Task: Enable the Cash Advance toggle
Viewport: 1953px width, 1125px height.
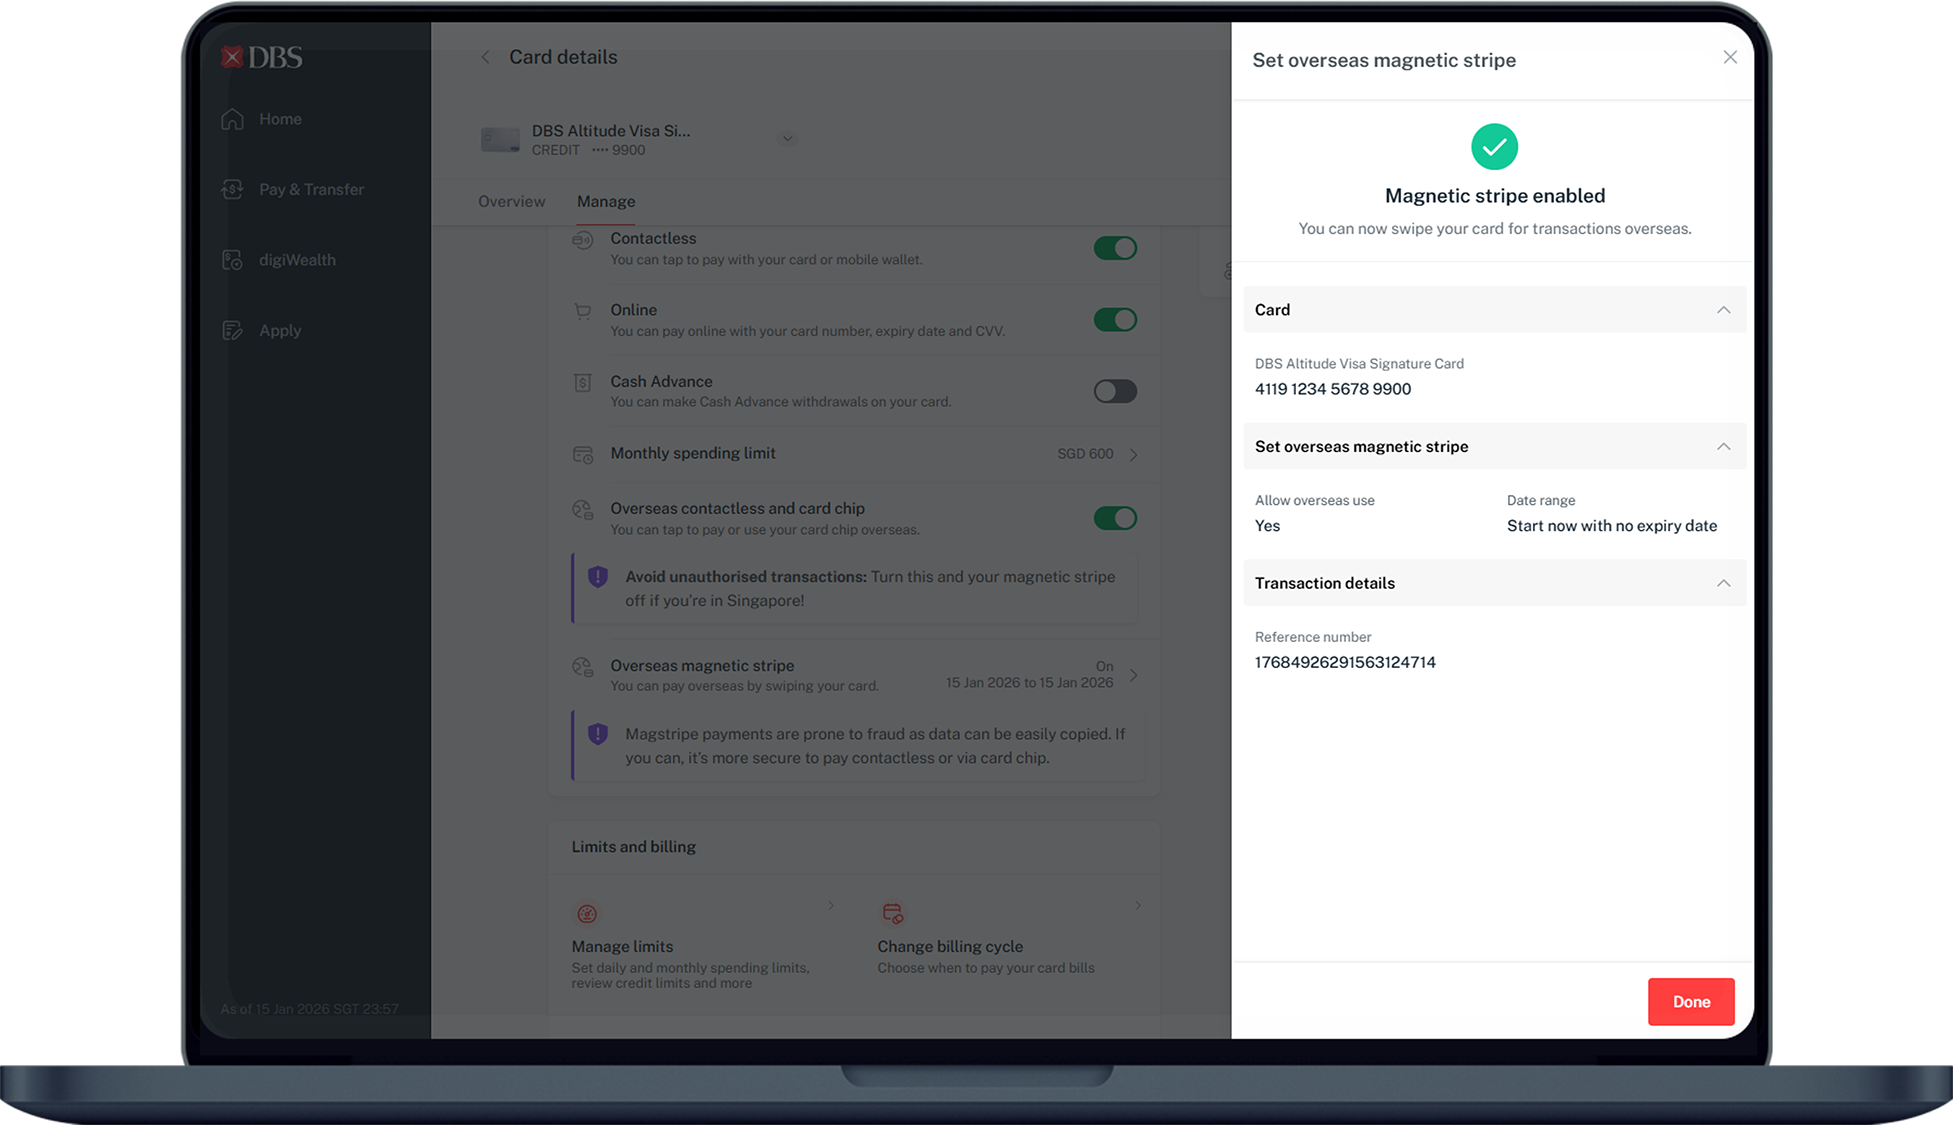Action: [x=1114, y=391]
